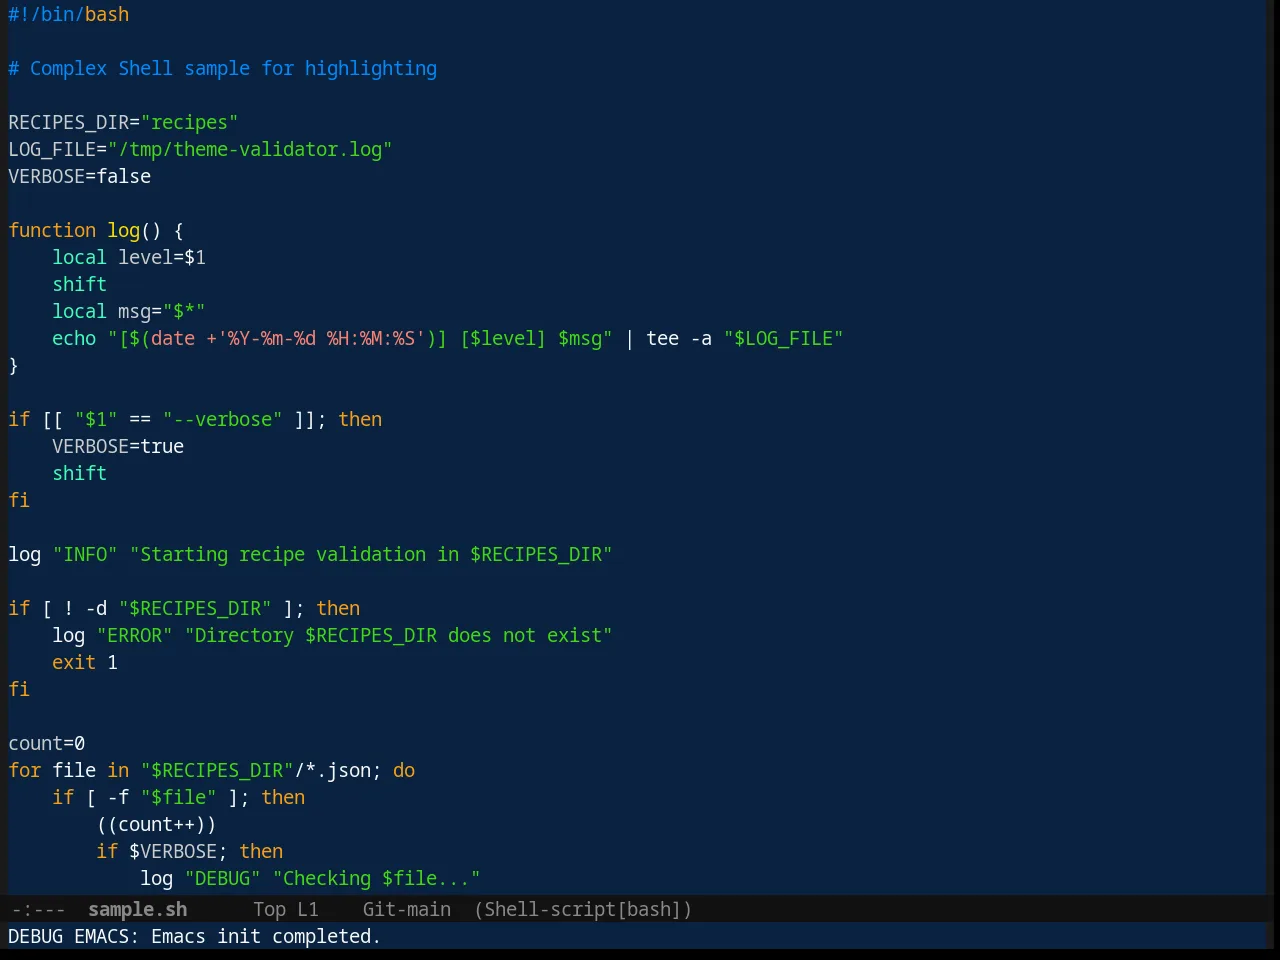Click the VERBOSE=true line
Viewport: 1280px width, 960px height.
click(118, 446)
